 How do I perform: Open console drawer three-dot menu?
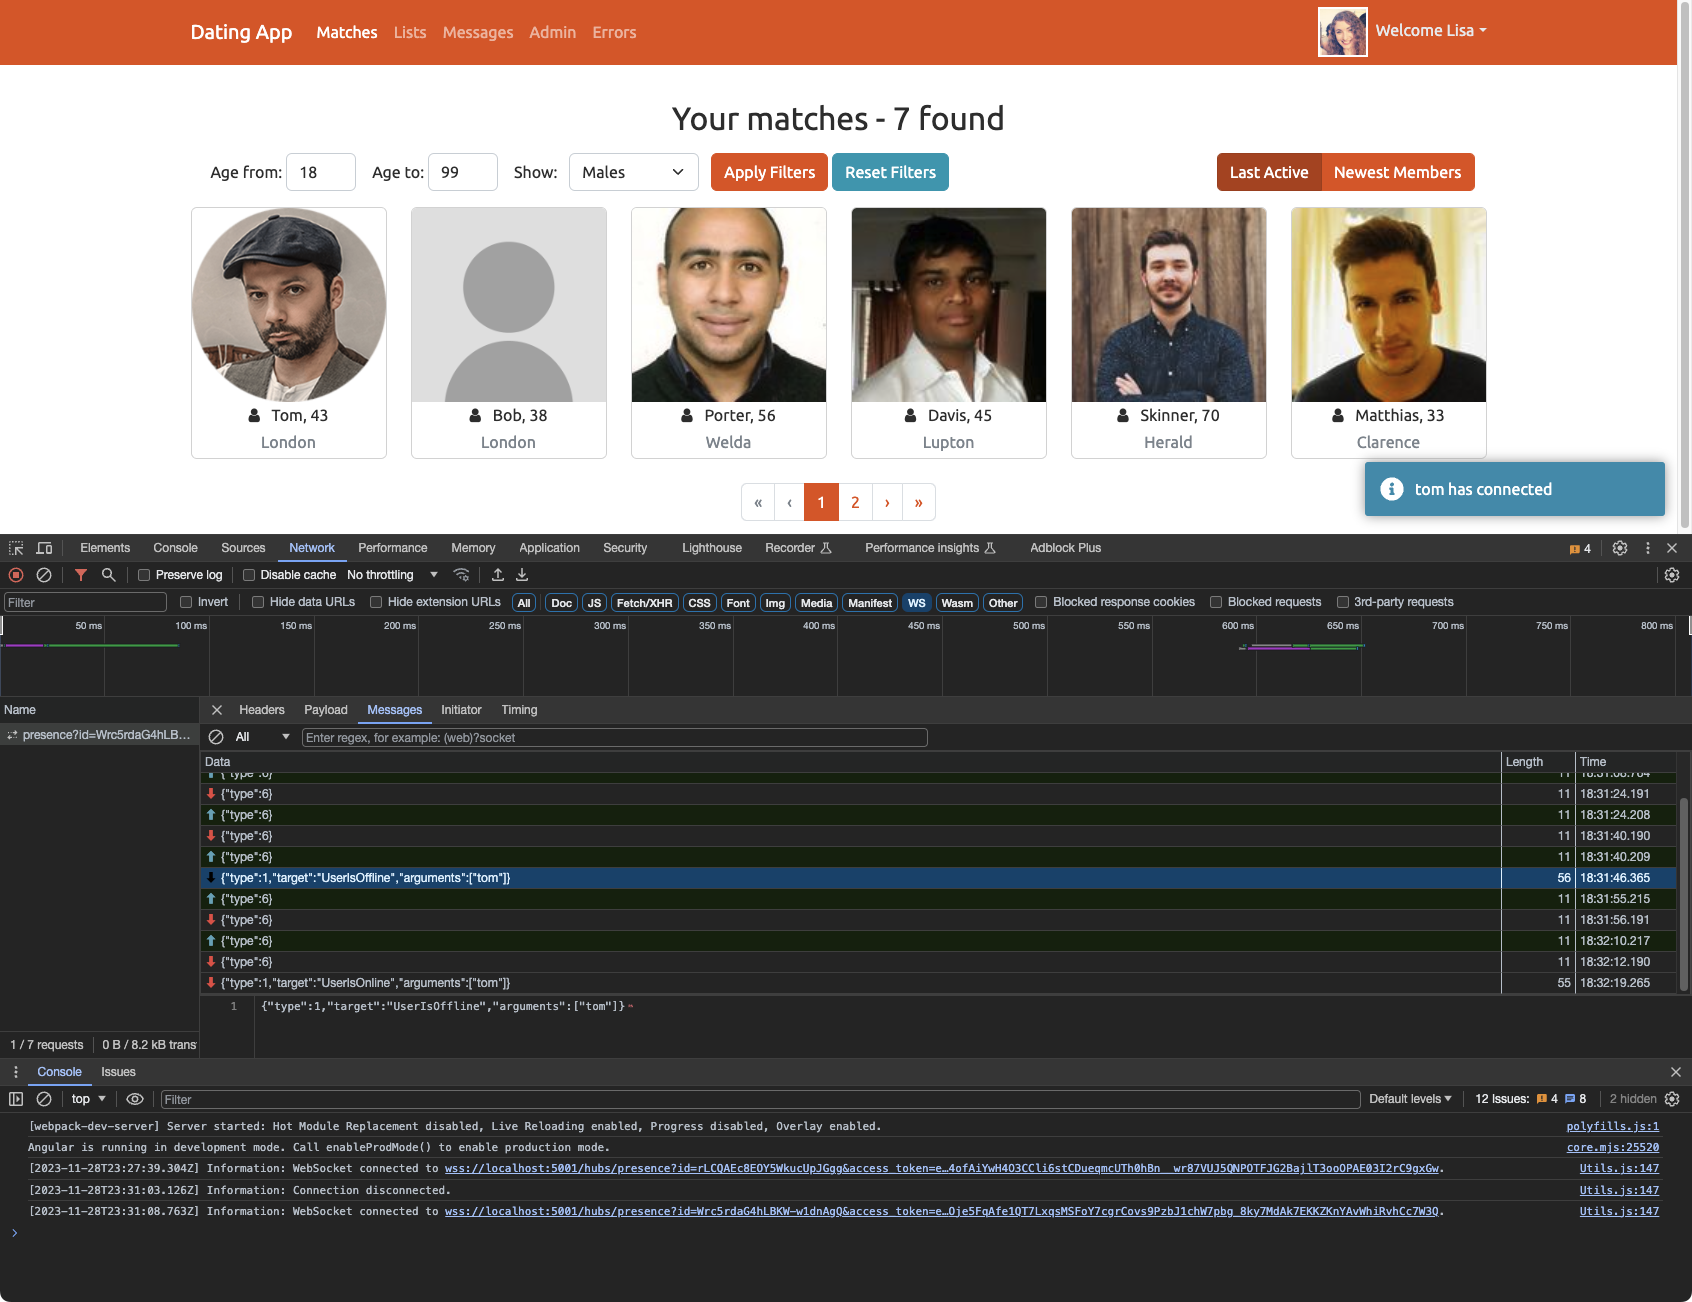[x=16, y=1072]
